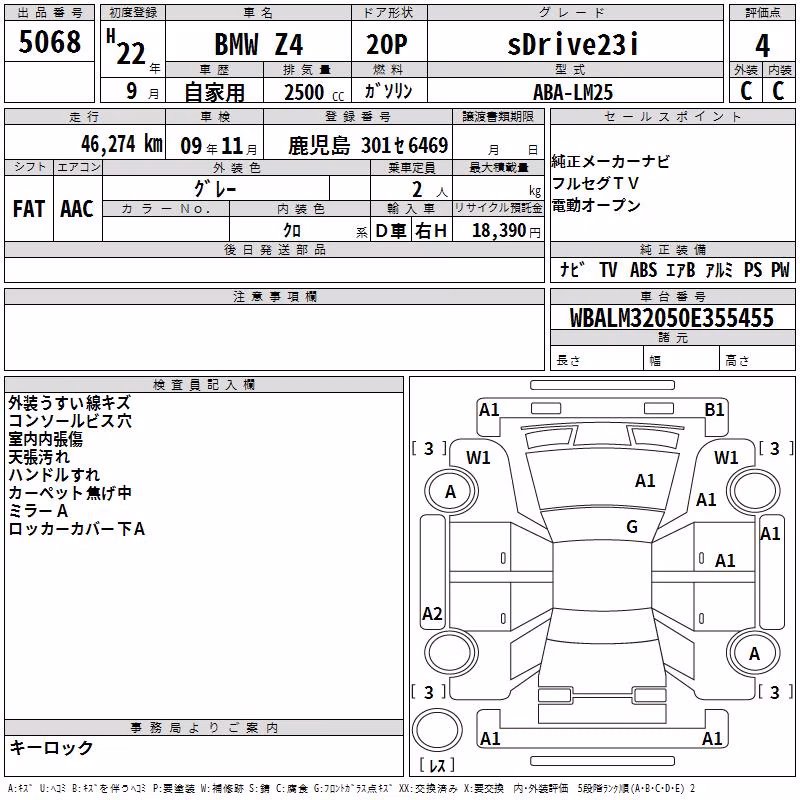Click interior color クロ
800x800 pixels.
[x=292, y=231]
